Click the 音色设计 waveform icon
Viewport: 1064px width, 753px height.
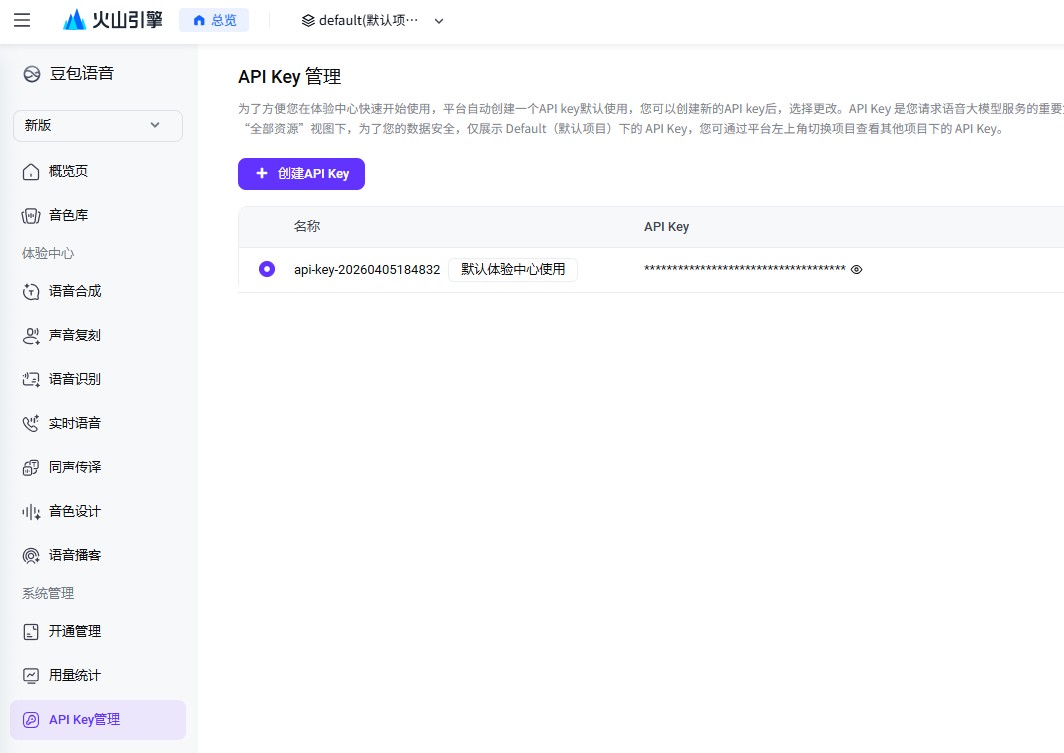(x=31, y=511)
